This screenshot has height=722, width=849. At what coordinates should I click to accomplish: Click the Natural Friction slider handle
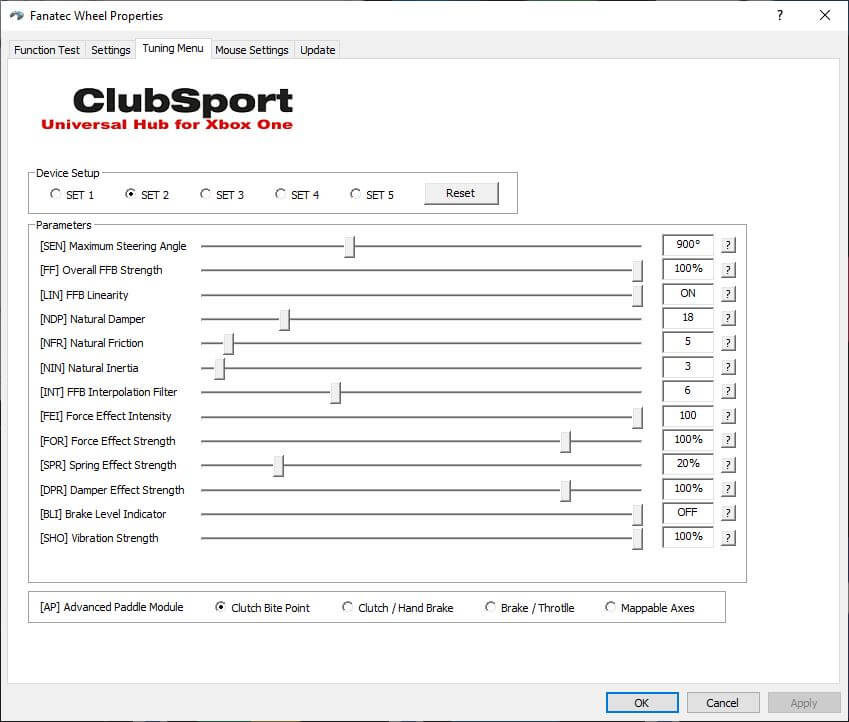click(x=228, y=343)
